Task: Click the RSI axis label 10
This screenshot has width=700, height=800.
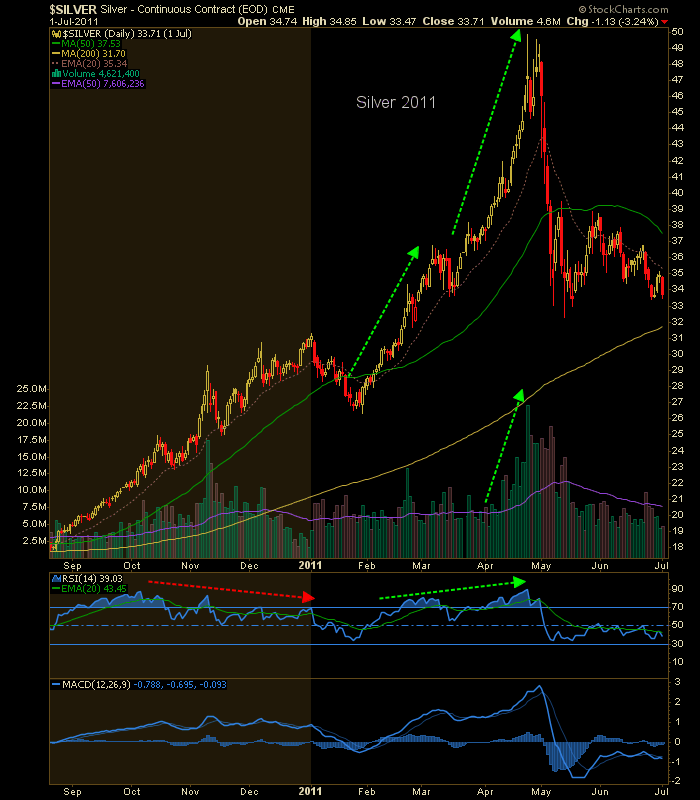Action: click(x=678, y=662)
